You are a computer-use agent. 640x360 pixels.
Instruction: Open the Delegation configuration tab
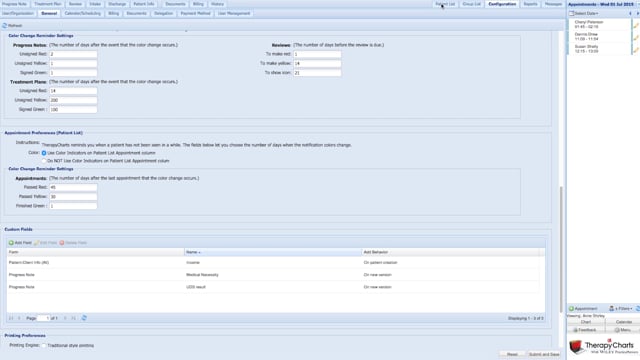click(x=163, y=13)
